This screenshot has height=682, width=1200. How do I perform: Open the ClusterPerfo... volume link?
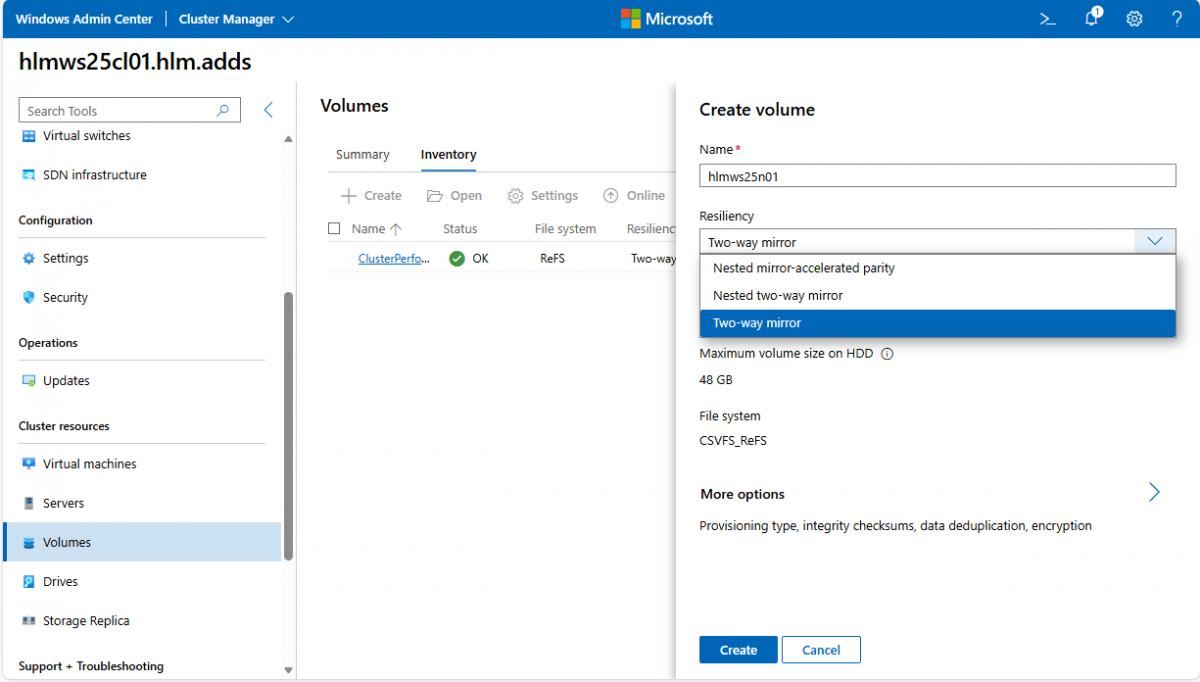click(x=393, y=259)
